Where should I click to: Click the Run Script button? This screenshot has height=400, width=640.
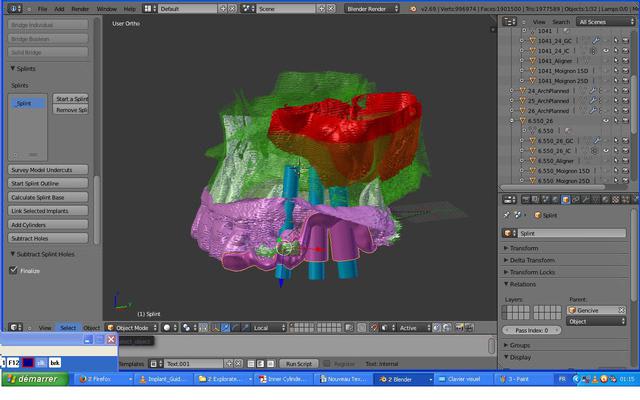pyautogui.click(x=299, y=363)
